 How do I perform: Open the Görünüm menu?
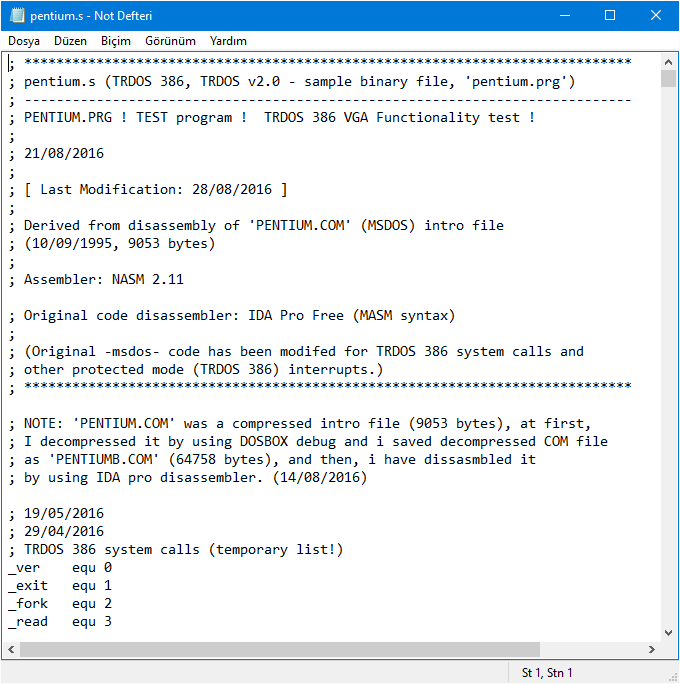tap(170, 41)
